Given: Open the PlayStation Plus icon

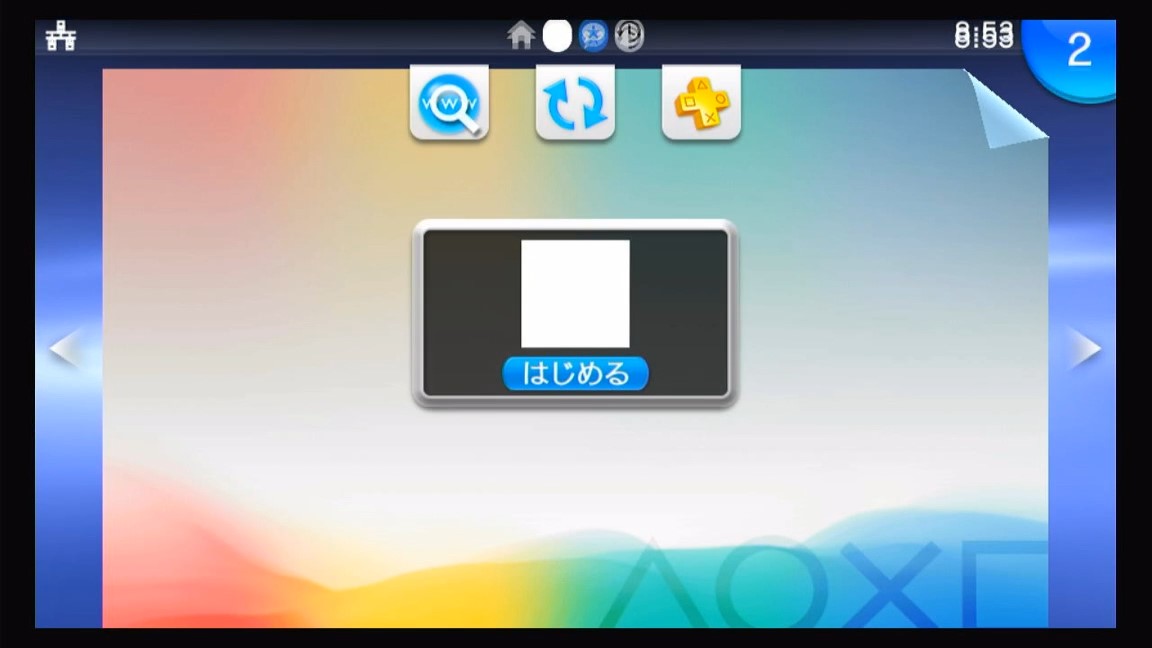Looking at the screenshot, I should (702, 102).
